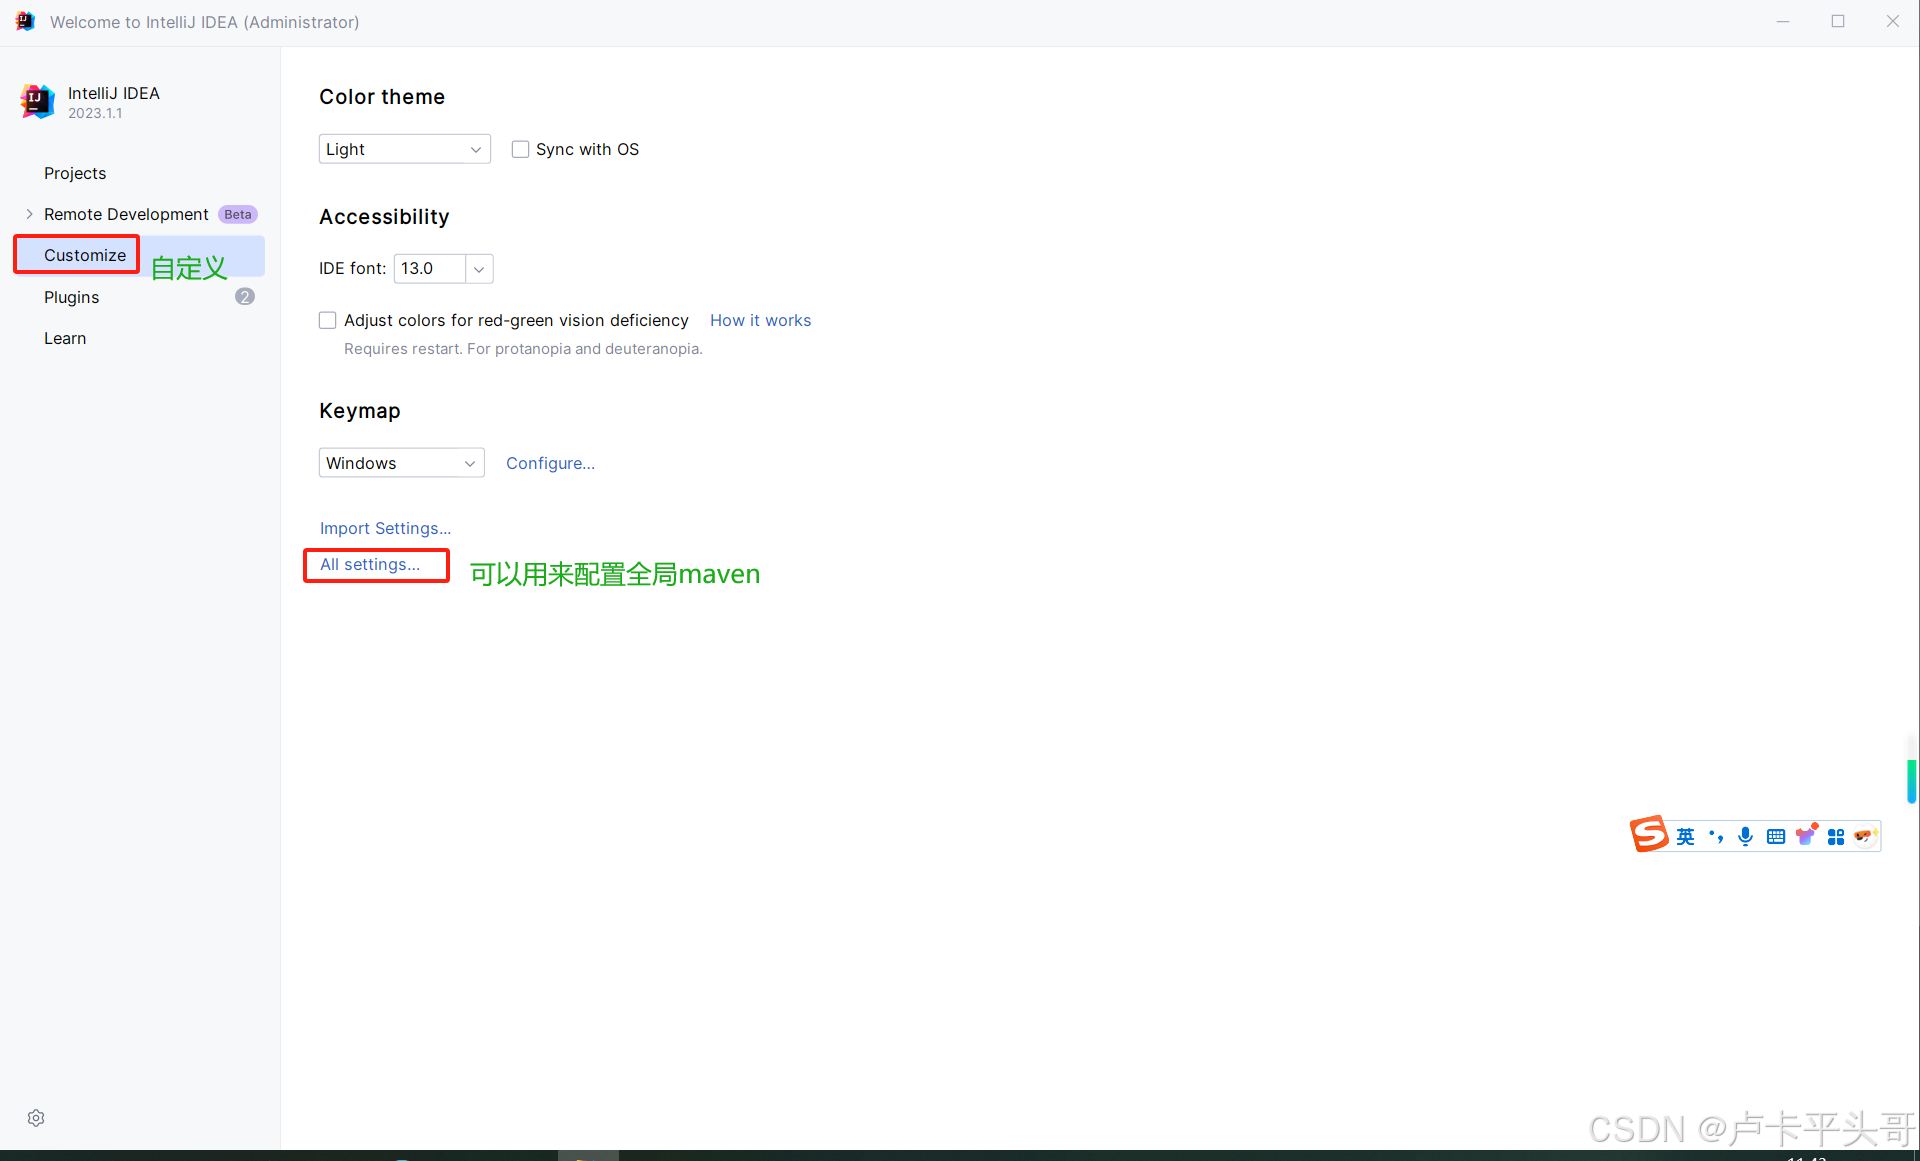Click the Color theme heading
Viewport: 1920px width, 1161px height.
pos(382,97)
